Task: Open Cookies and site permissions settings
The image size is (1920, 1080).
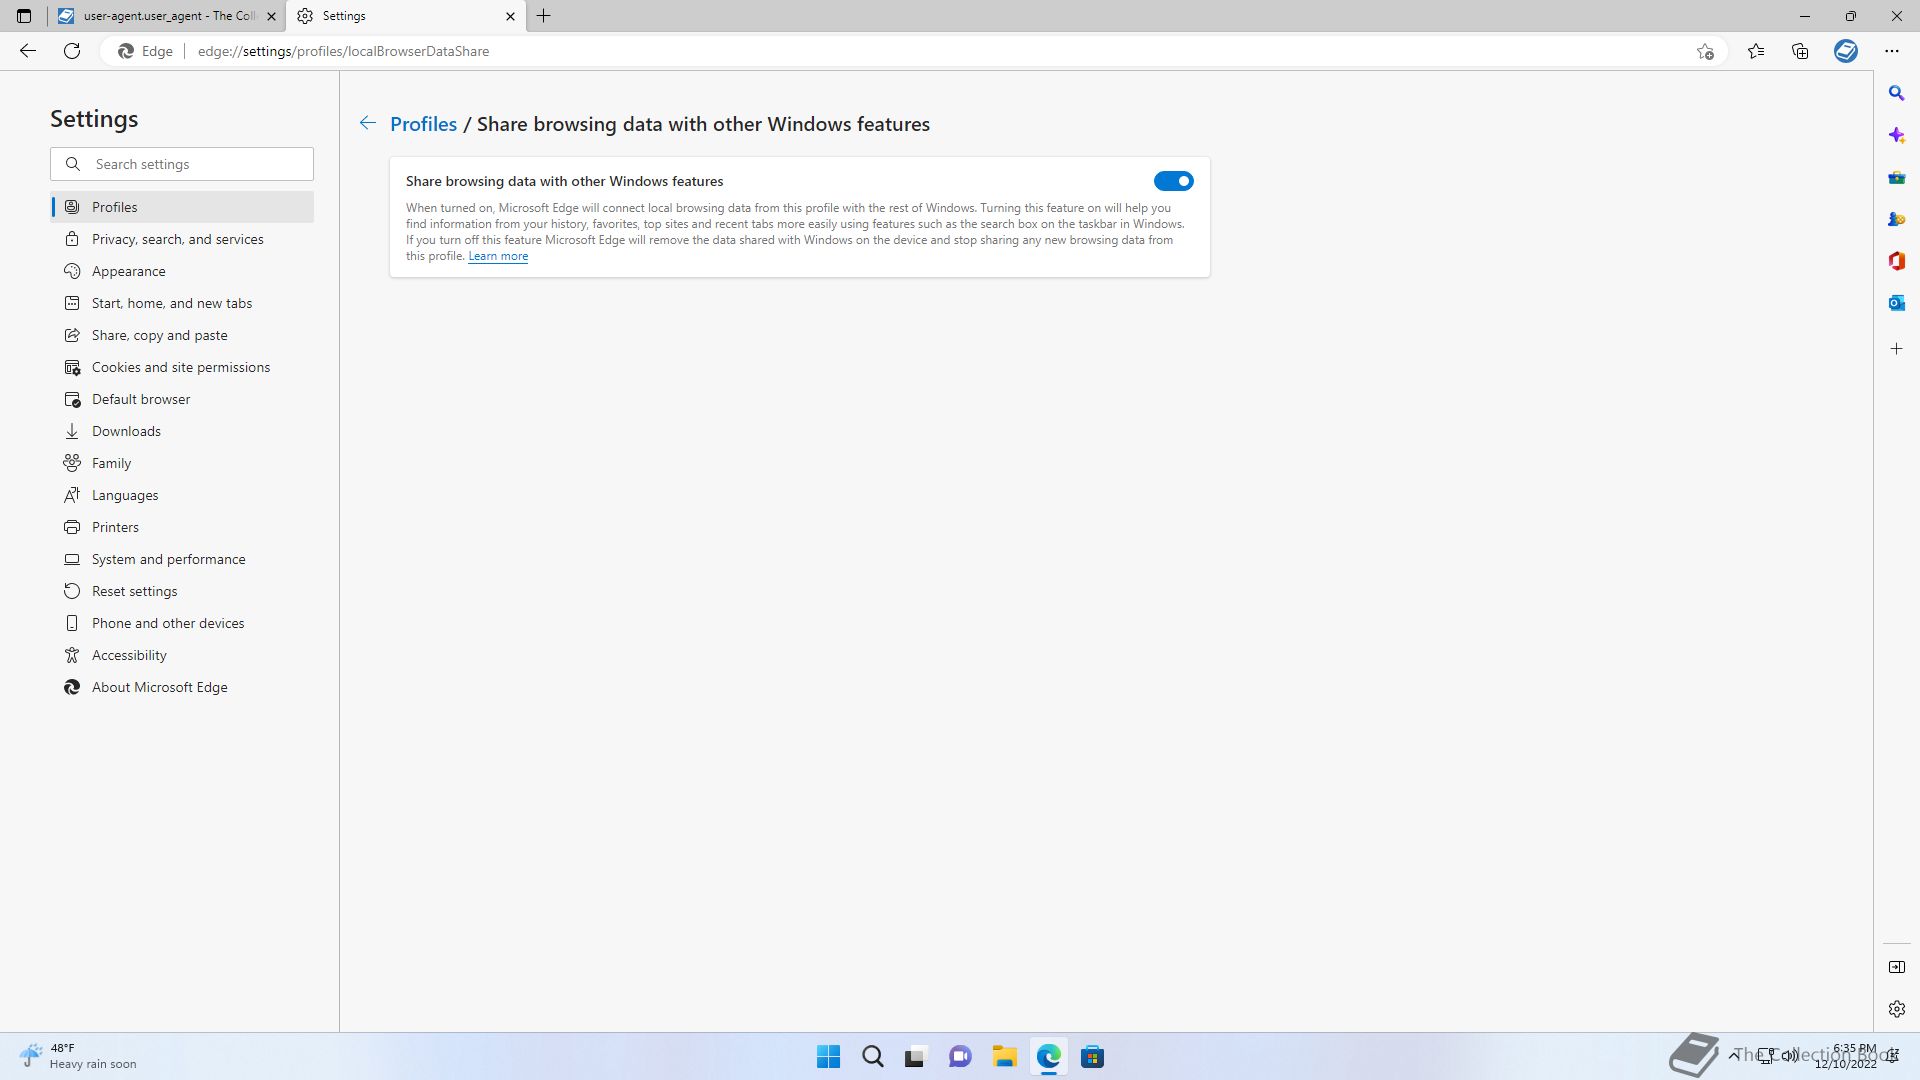Action: point(182,367)
